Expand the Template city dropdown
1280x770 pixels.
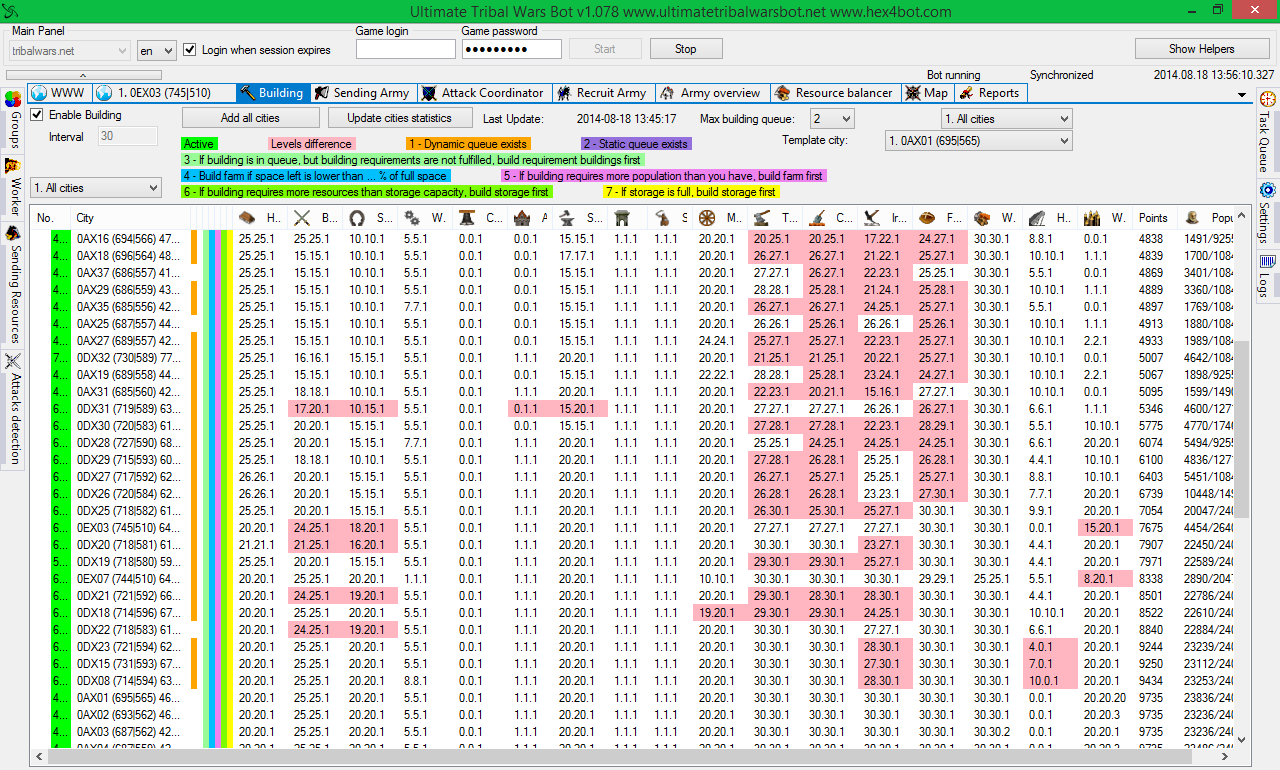[x=977, y=141]
